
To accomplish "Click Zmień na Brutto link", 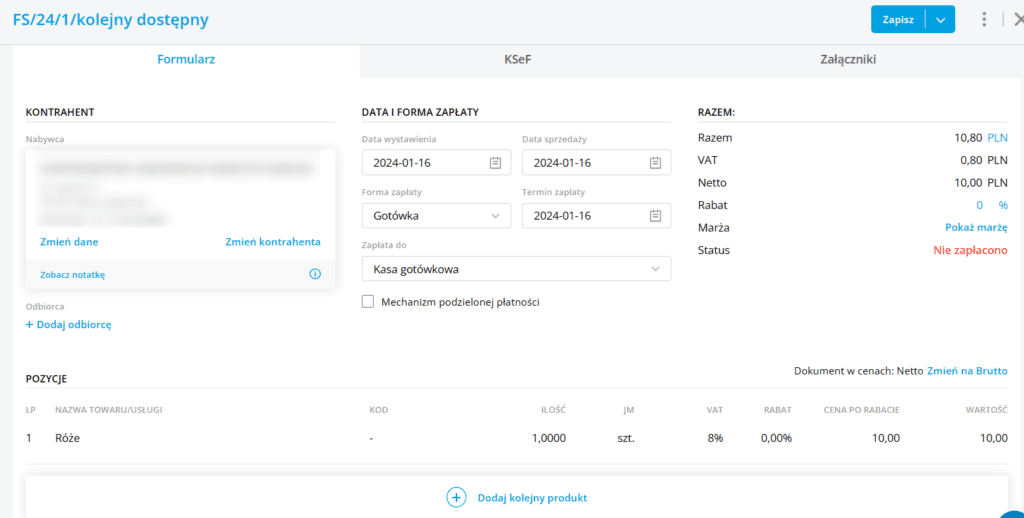I will [x=967, y=371].
